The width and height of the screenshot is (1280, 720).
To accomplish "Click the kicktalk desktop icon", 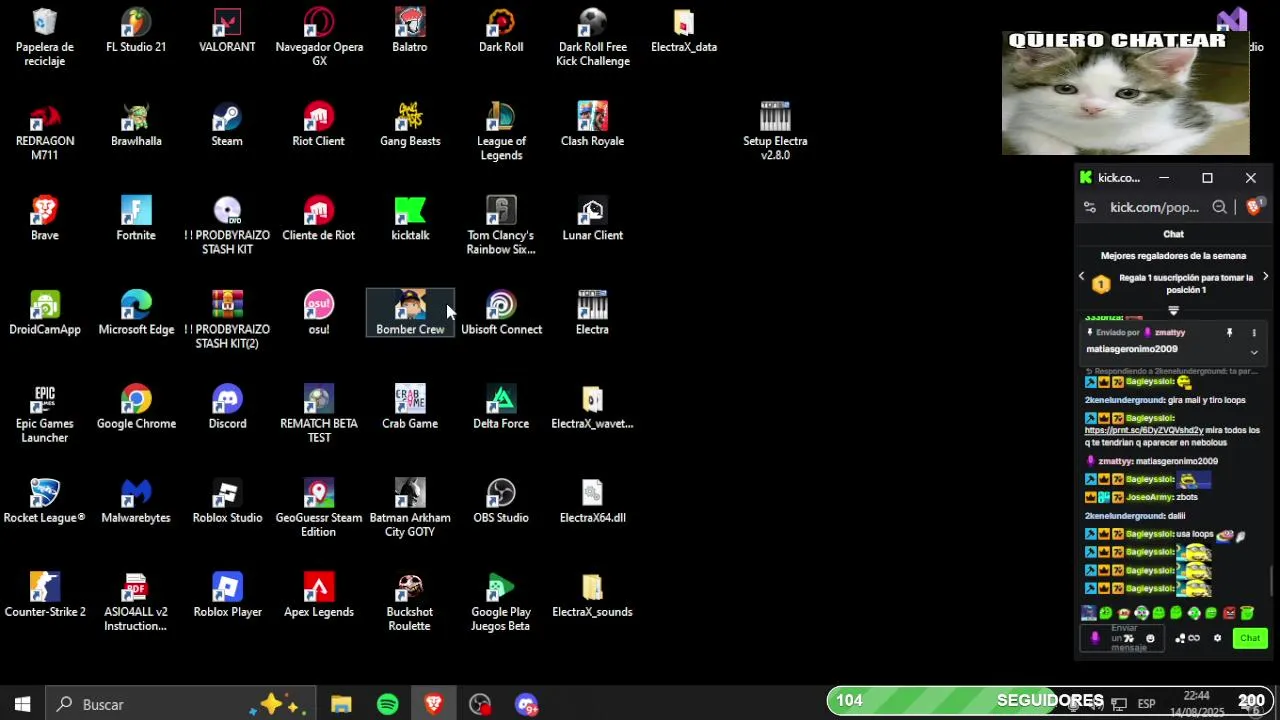I will point(410,219).
